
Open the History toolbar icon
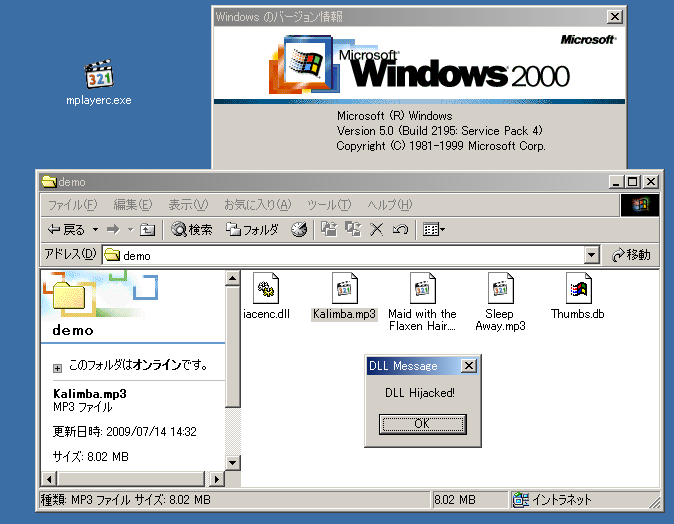click(x=299, y=230)
